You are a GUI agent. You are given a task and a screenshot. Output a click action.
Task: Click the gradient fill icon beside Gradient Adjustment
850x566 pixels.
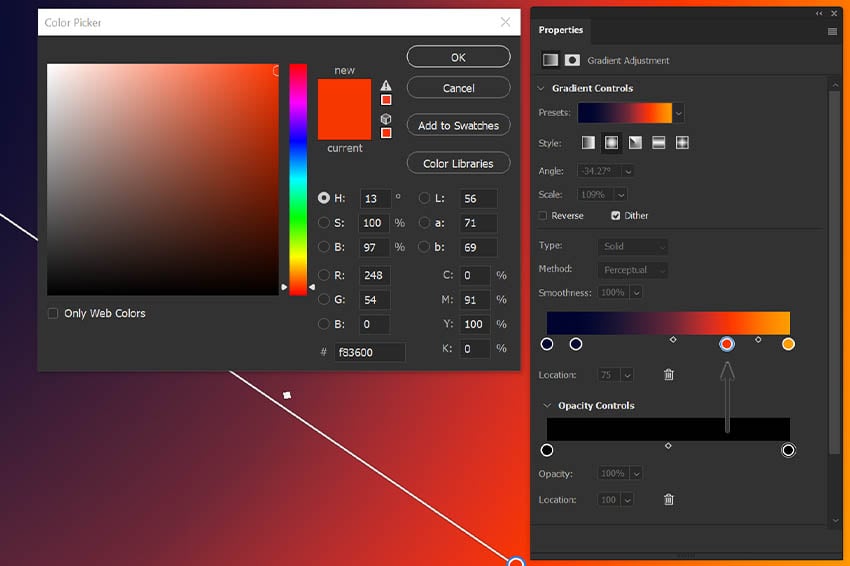click(550, 60)
